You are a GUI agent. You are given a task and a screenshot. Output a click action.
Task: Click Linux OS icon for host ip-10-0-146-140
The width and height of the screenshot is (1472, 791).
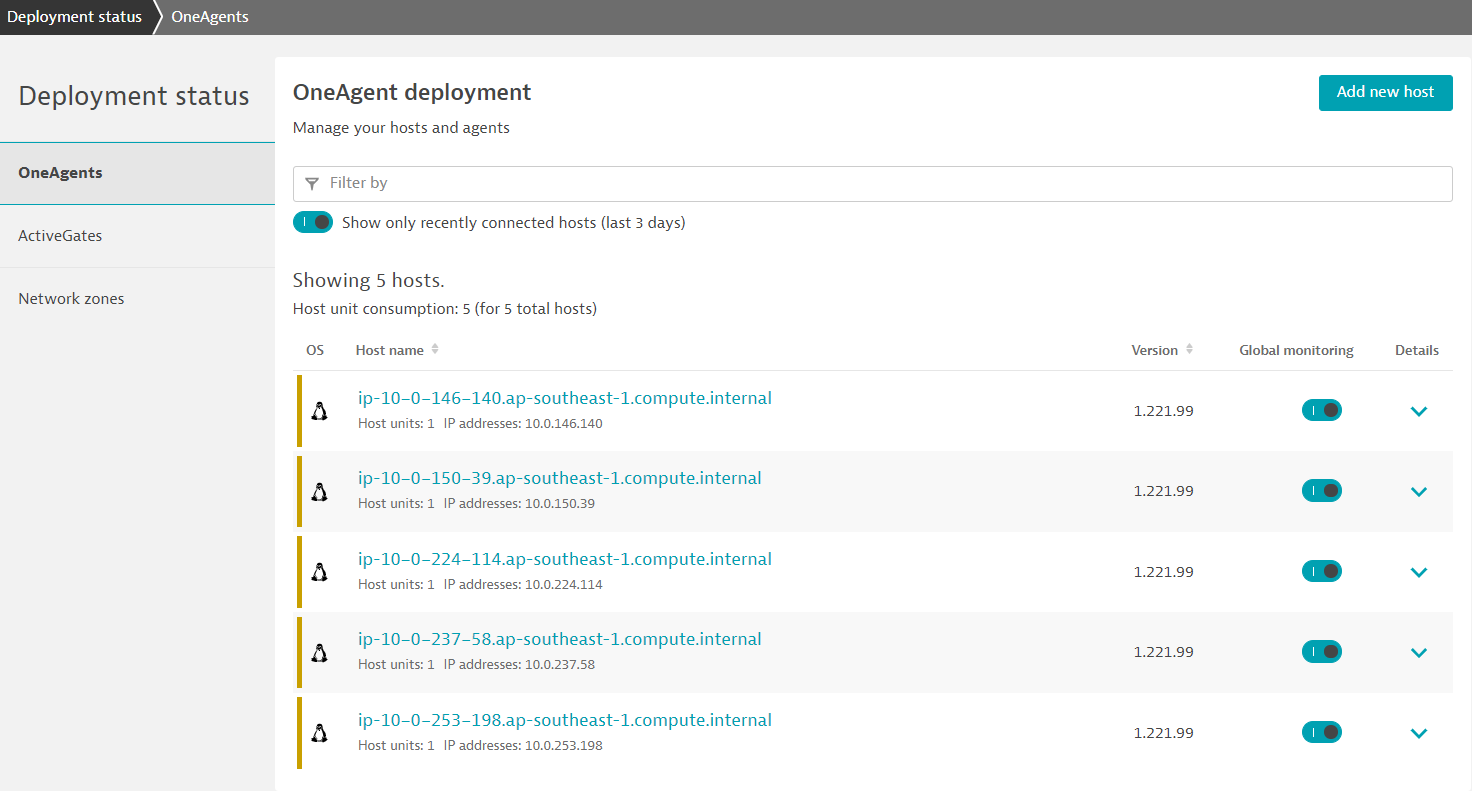click(x=319, y=411)
